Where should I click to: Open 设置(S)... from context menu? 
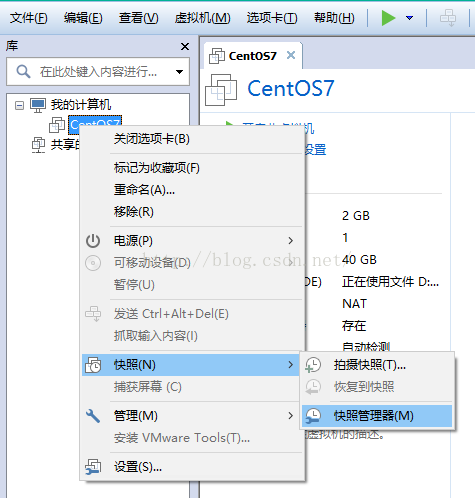click(x=192, y=467)
